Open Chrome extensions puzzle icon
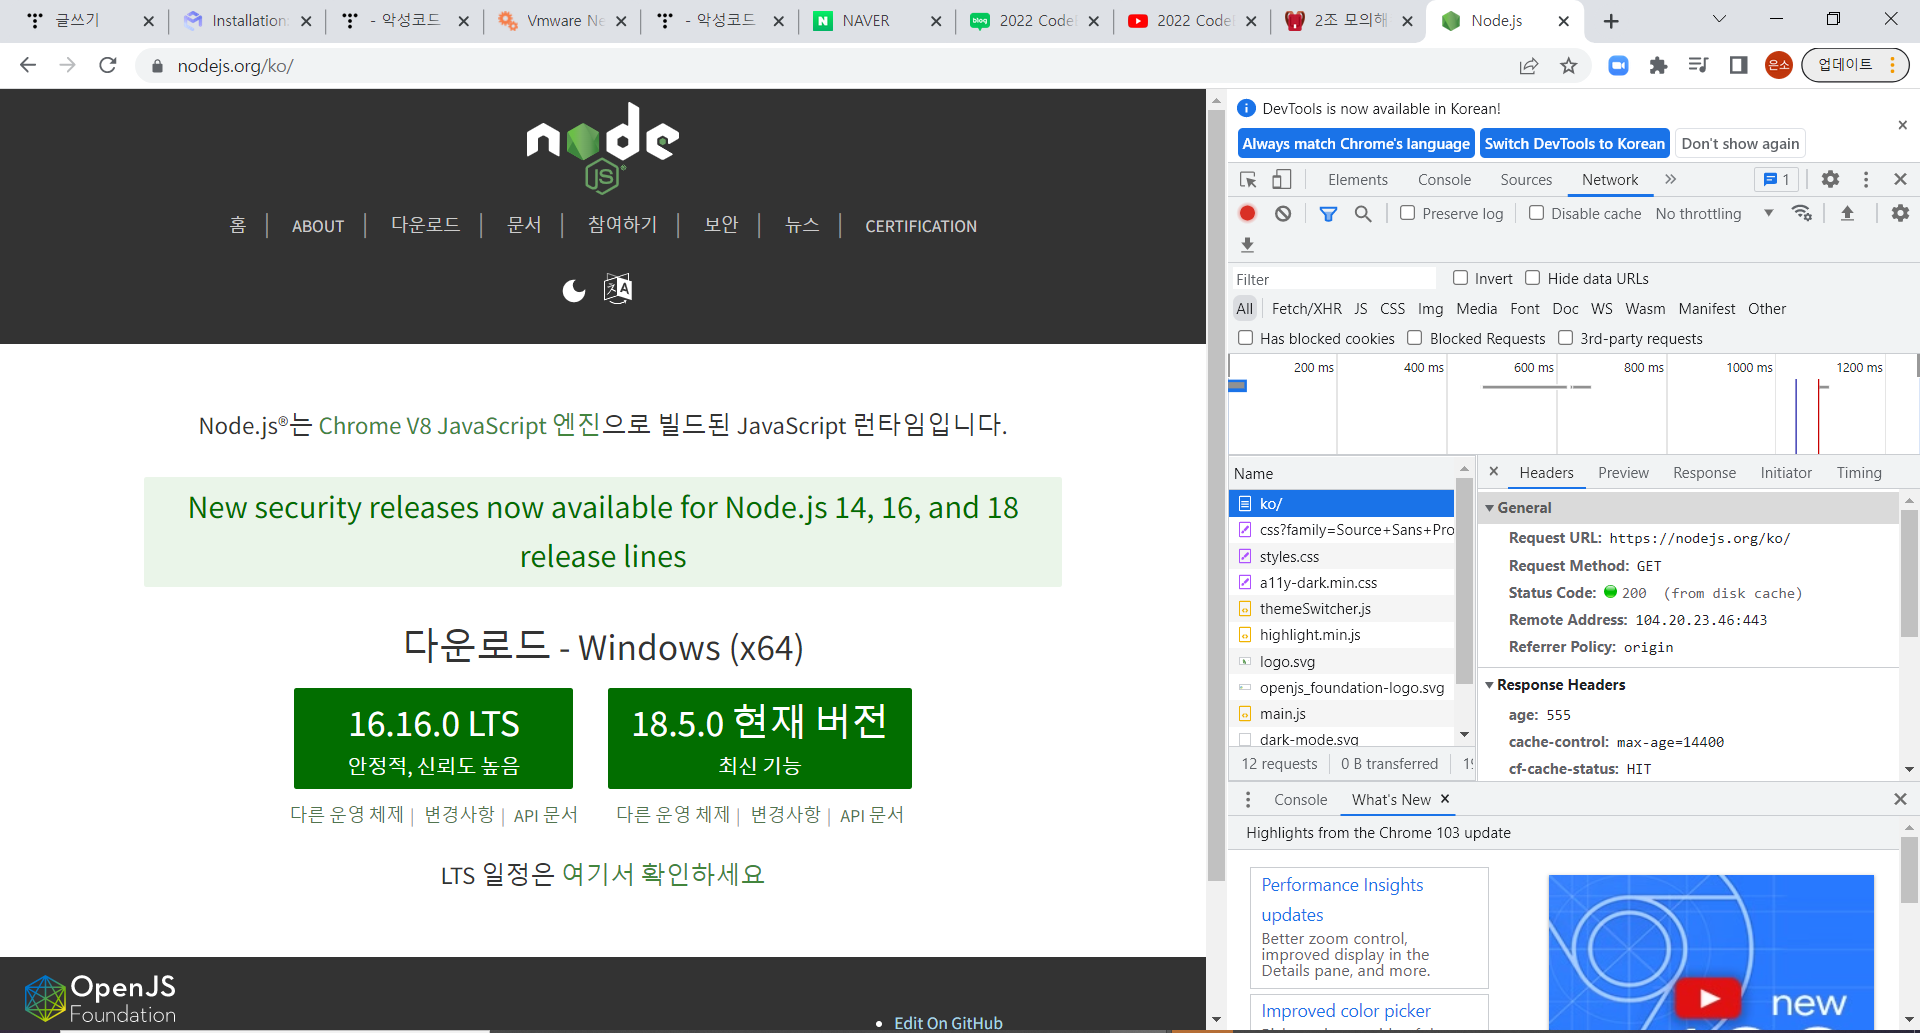The height and width of the screenshot is (1033, 1920). (x=1658, y=66)
